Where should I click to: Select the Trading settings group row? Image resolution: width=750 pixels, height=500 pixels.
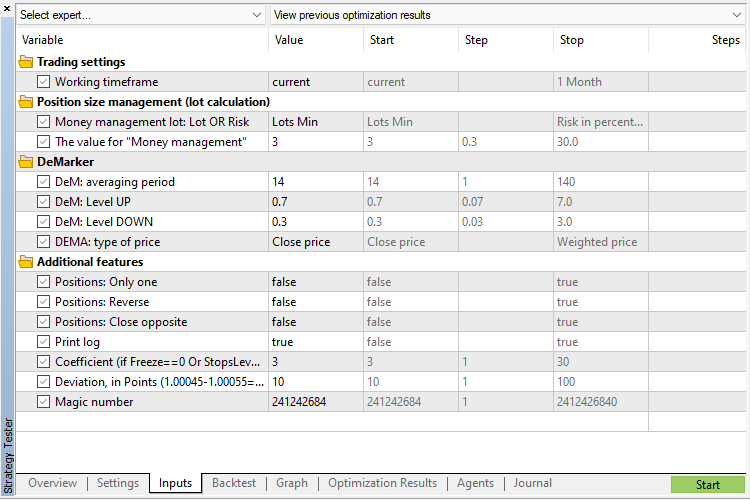point(381,62)
